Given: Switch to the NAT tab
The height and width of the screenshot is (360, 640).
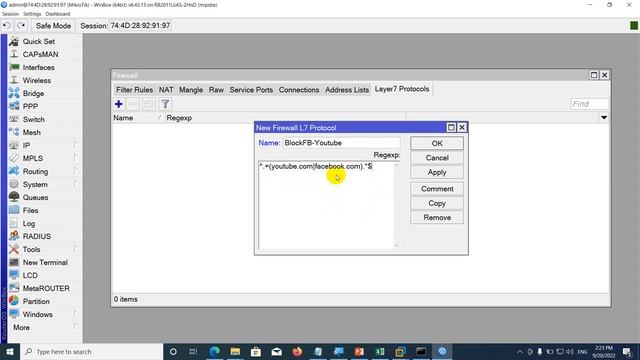Looking at the screenshot, I should [166, 90].
